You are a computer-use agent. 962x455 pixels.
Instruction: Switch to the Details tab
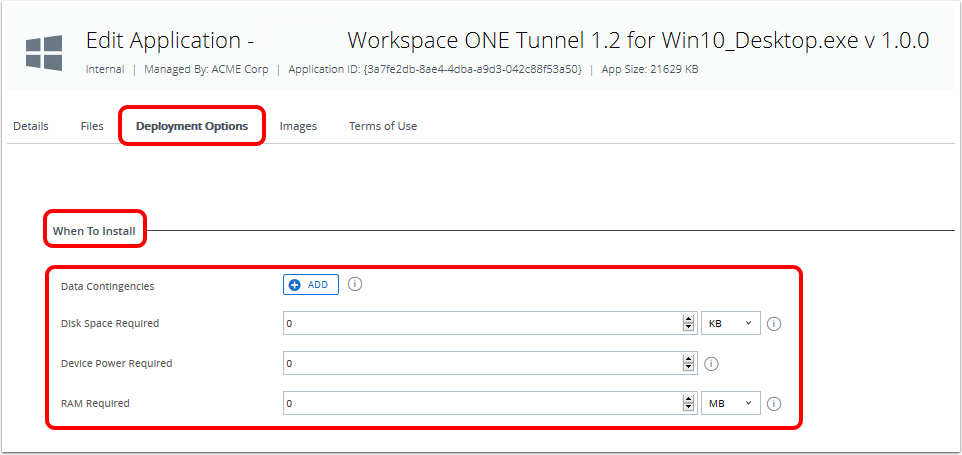click(x=31, y=127)
